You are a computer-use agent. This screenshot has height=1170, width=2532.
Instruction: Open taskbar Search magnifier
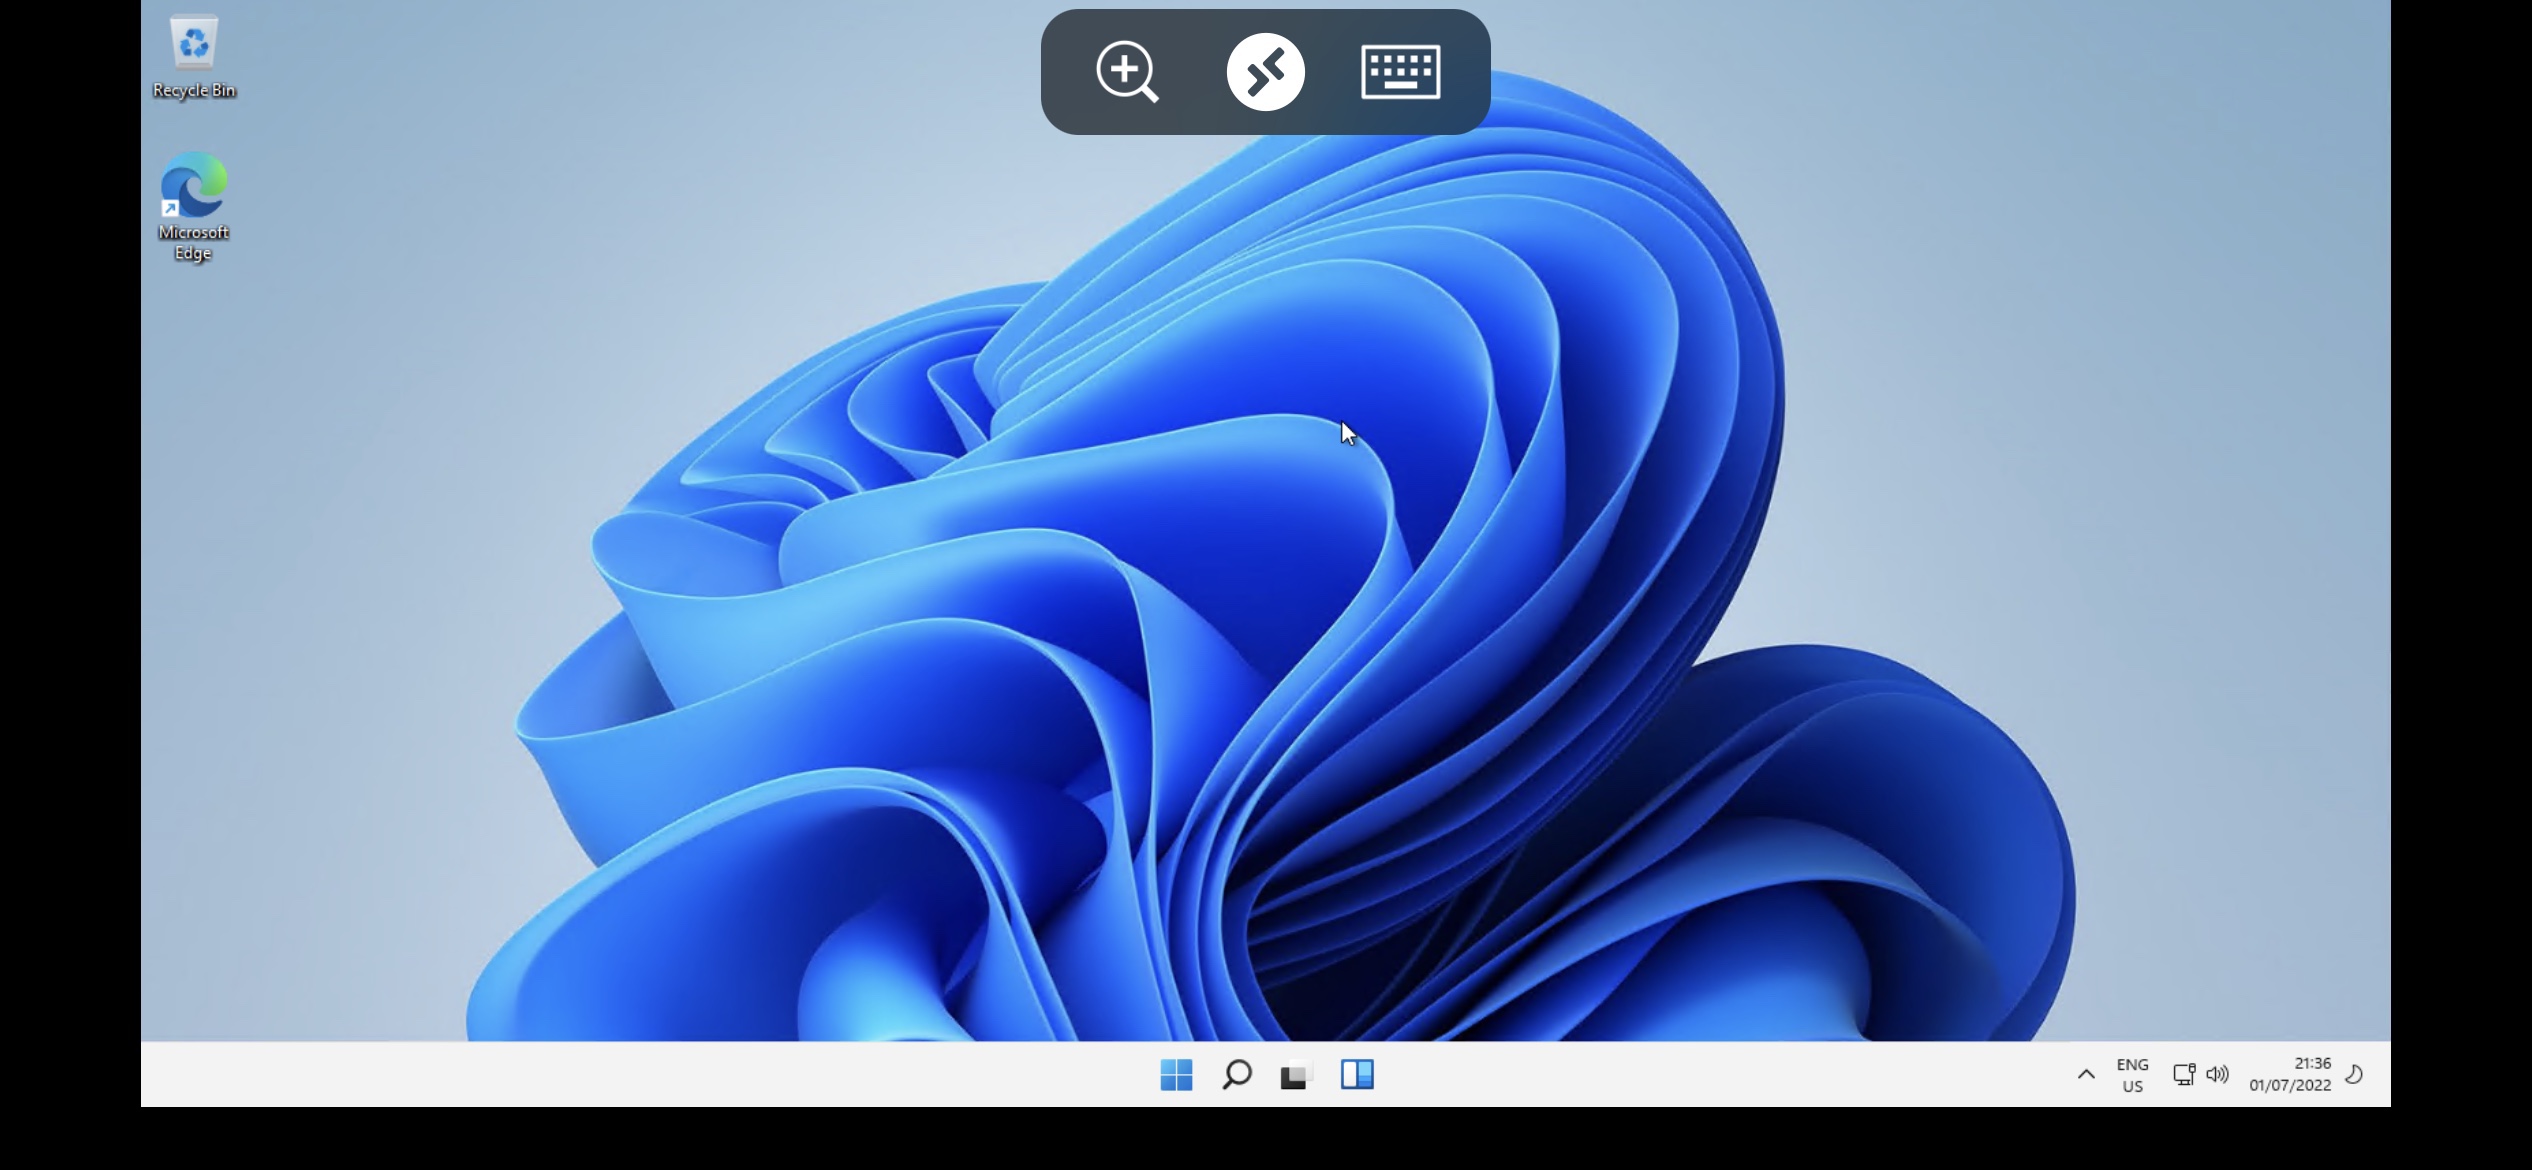1236,1075
